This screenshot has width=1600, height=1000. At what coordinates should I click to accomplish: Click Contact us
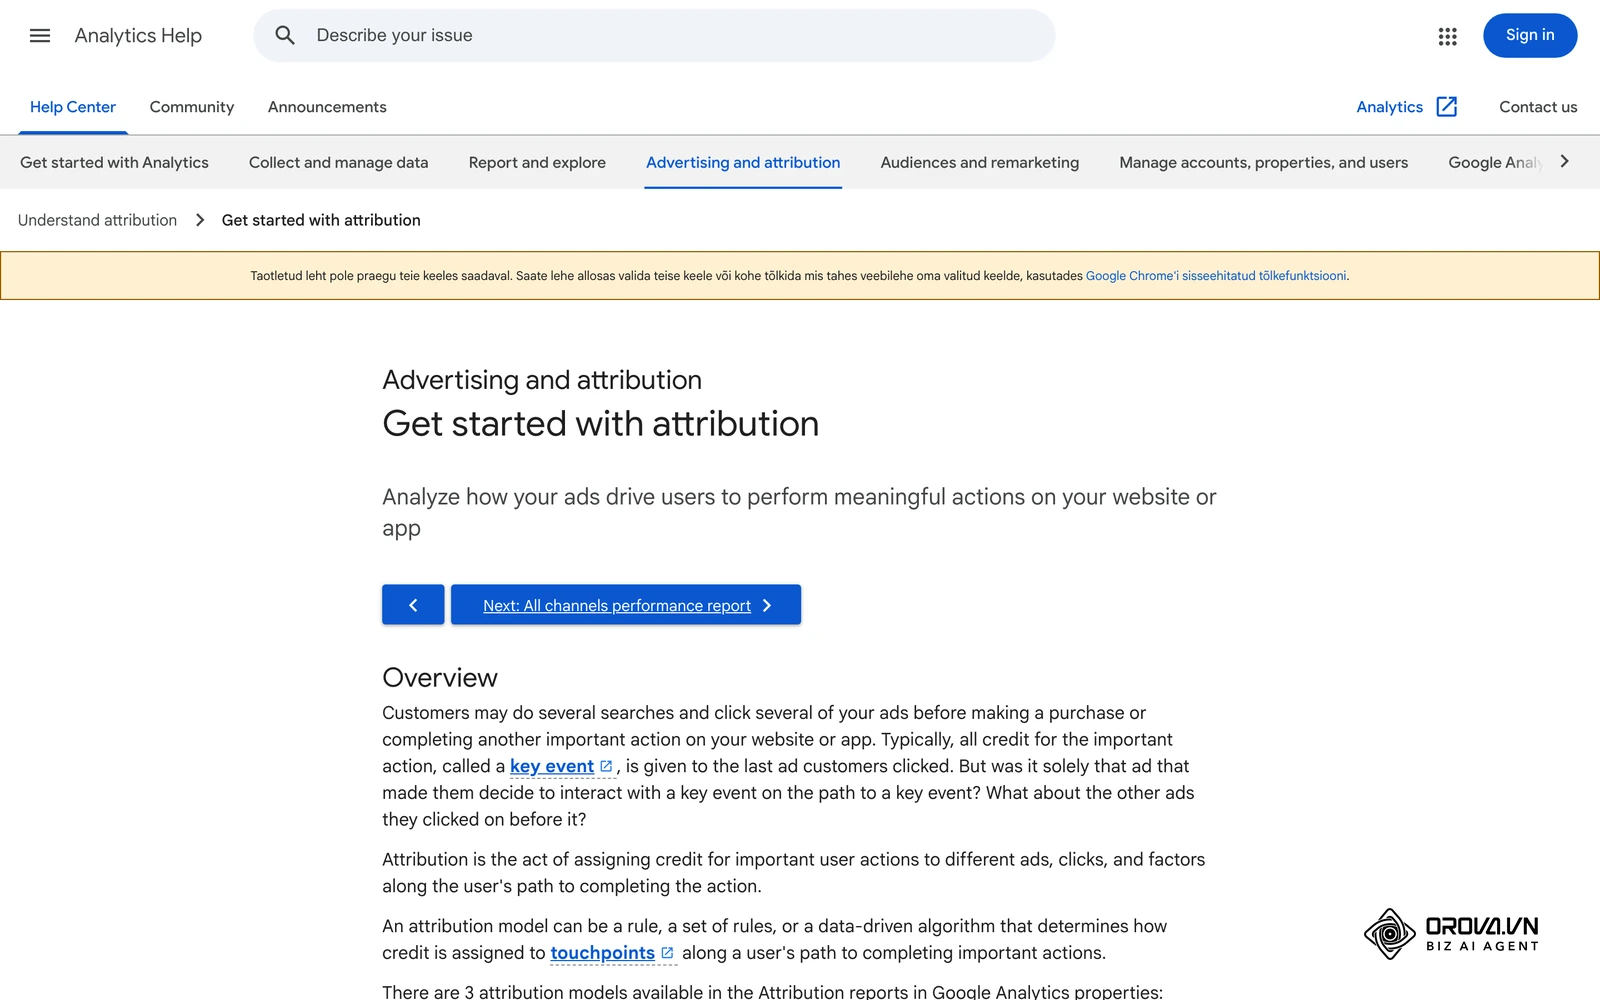tap(1538, 107)
